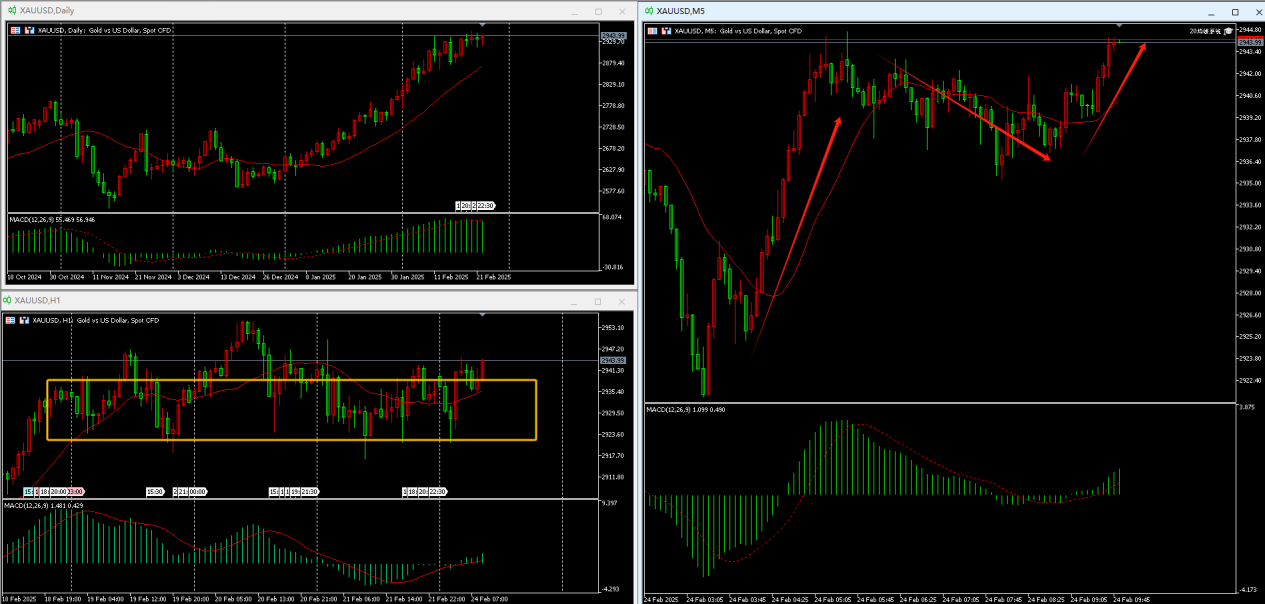Click the 21:30 news event marker on H1 chart

coord(310,492)
